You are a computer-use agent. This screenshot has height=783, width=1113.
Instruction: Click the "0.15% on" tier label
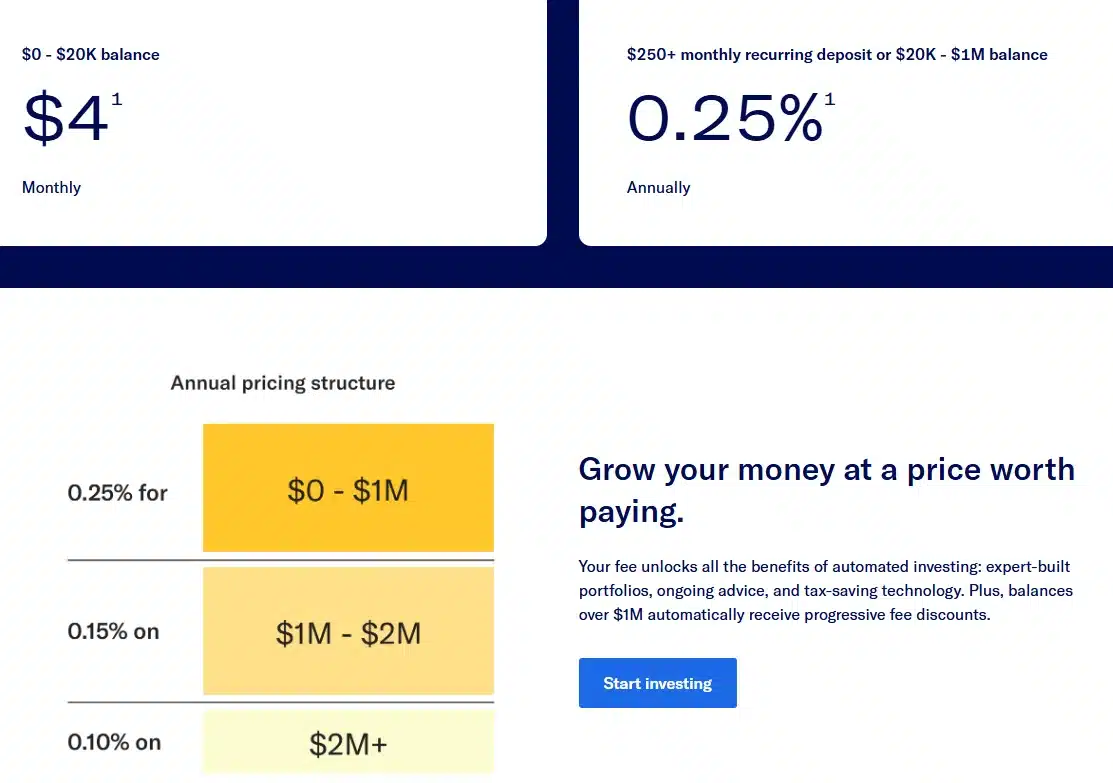pyautogui.click(x=113, y=632)
